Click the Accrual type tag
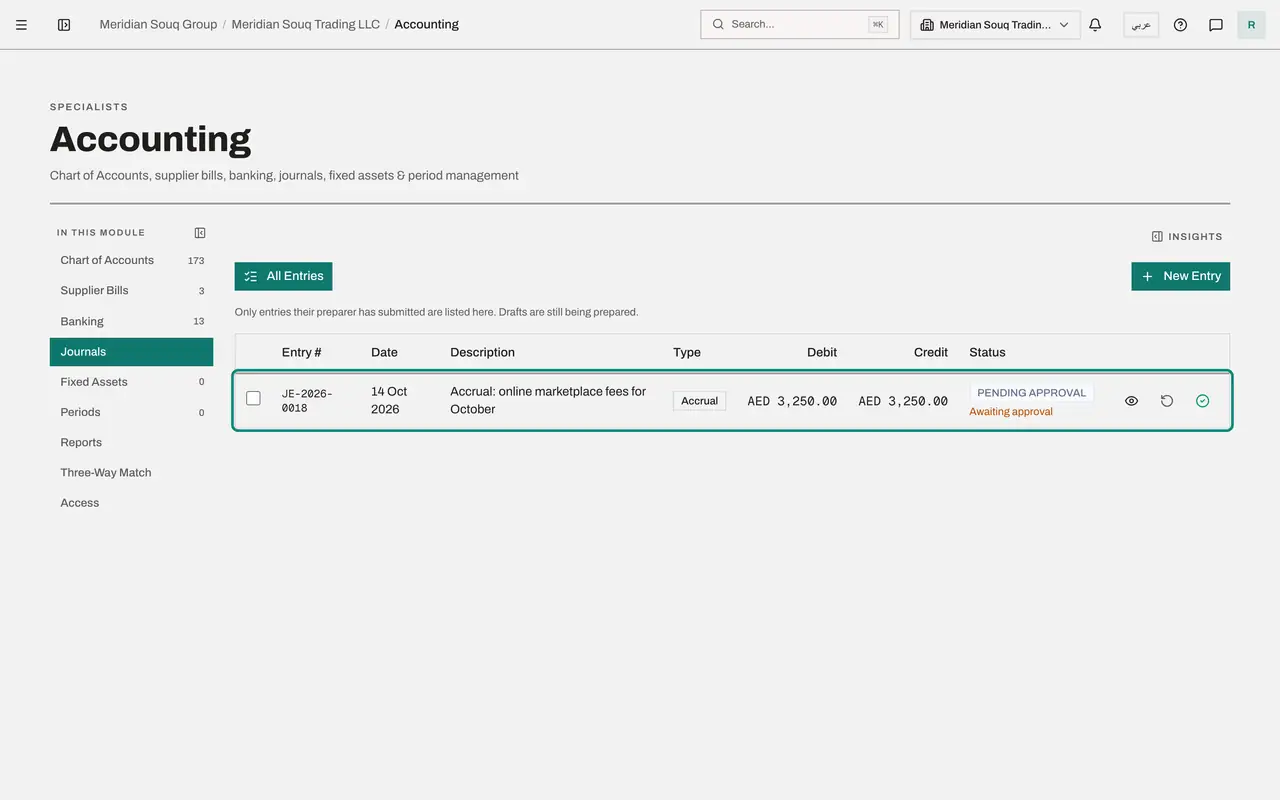The height and width of the screenshot is (800, 1280). coord(699,401)
